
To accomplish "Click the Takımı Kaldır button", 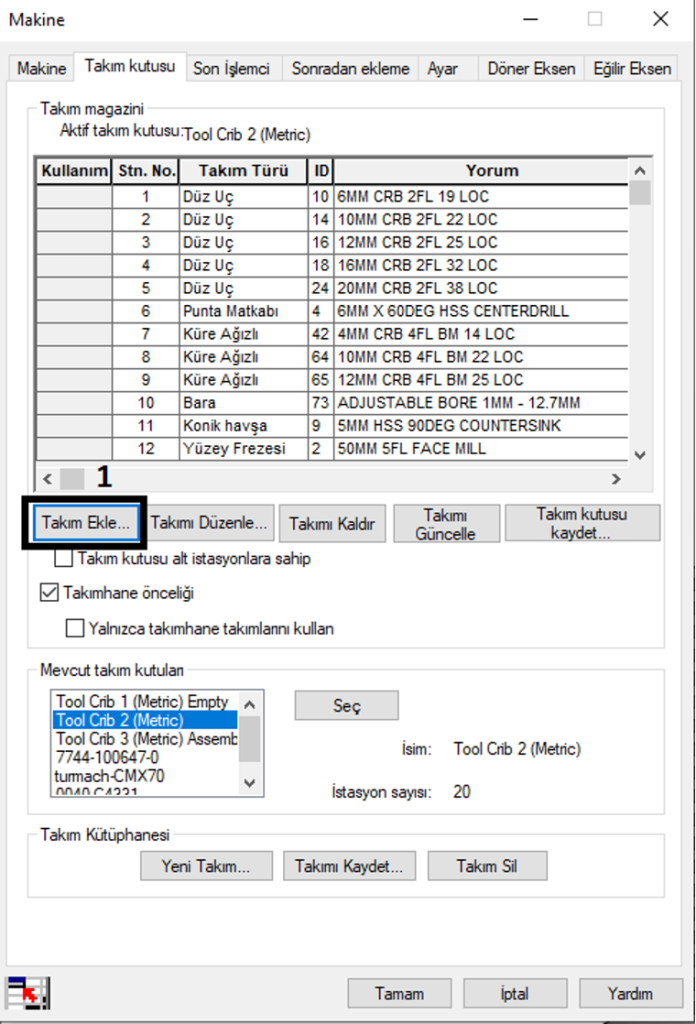I will (331, 523).
